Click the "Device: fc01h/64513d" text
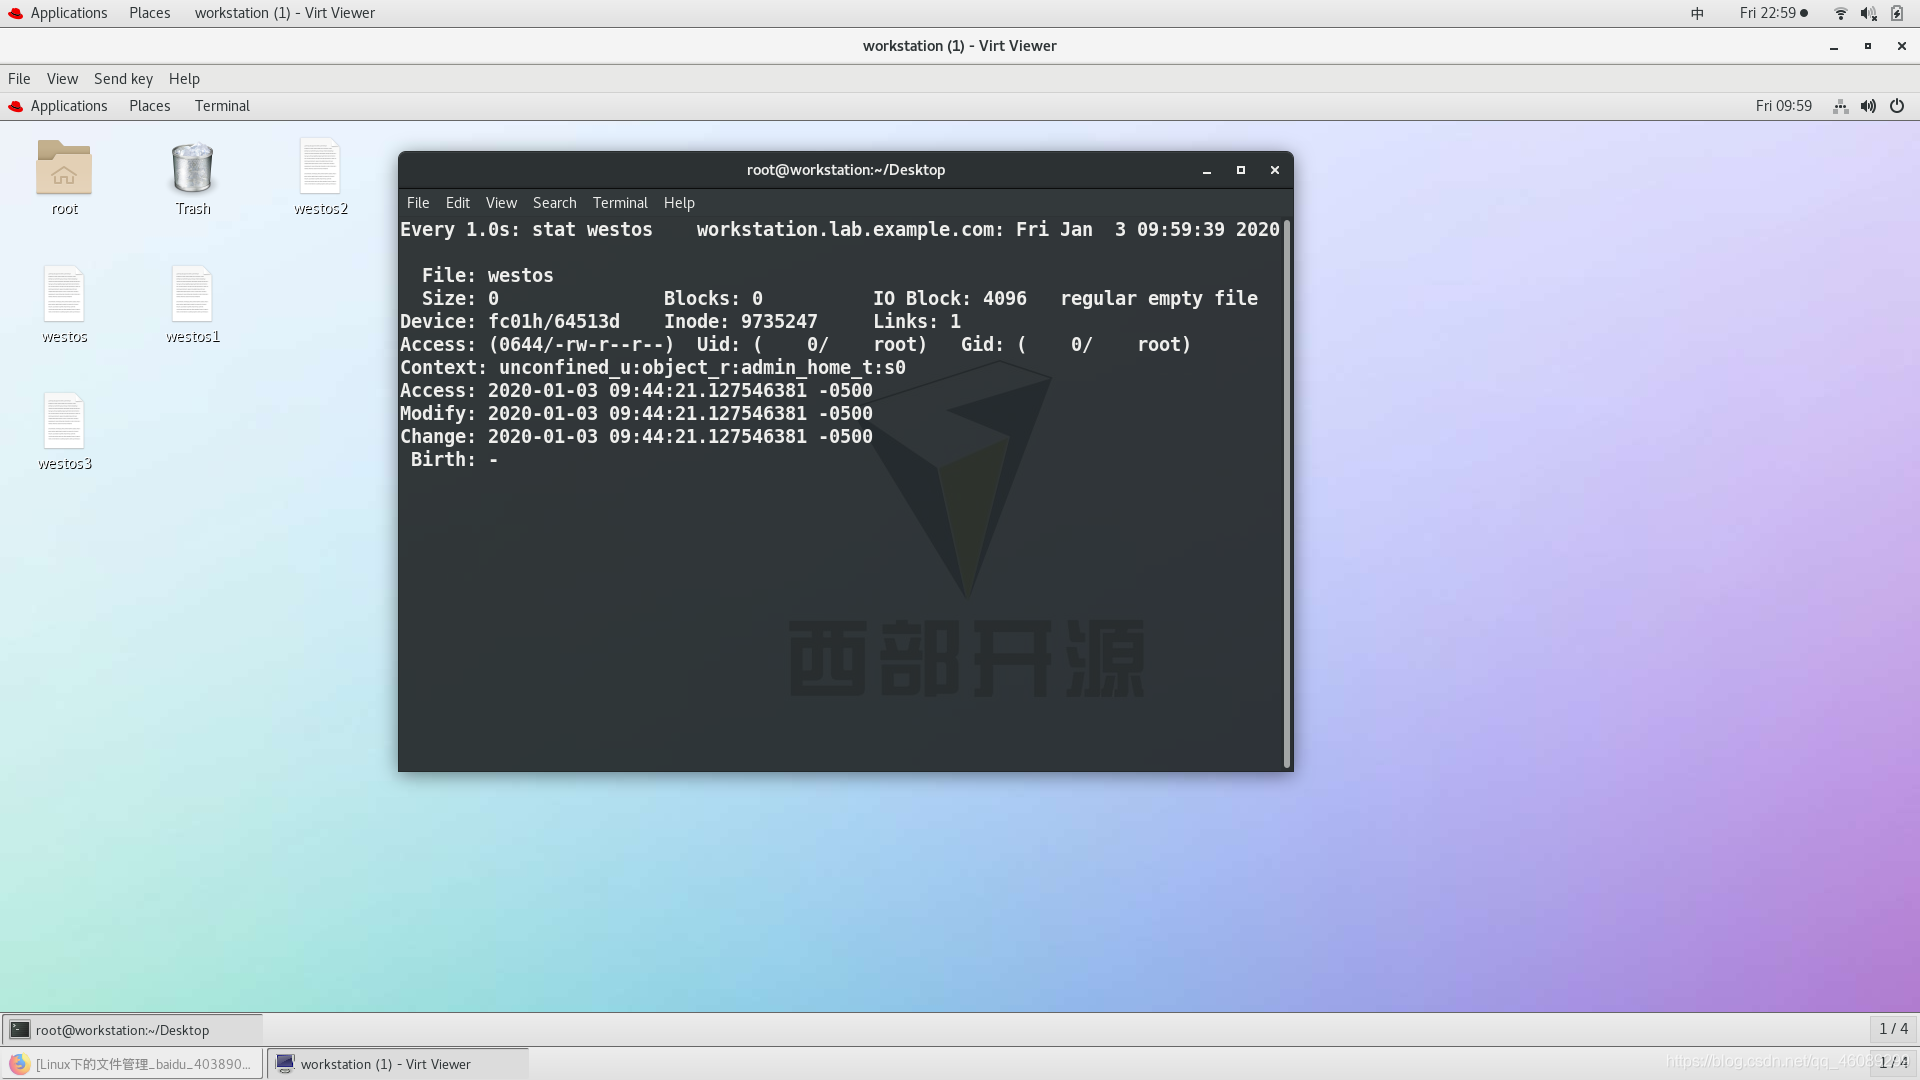The height and width of the screenshot is (1080, 1920). (x=510, y=322)
